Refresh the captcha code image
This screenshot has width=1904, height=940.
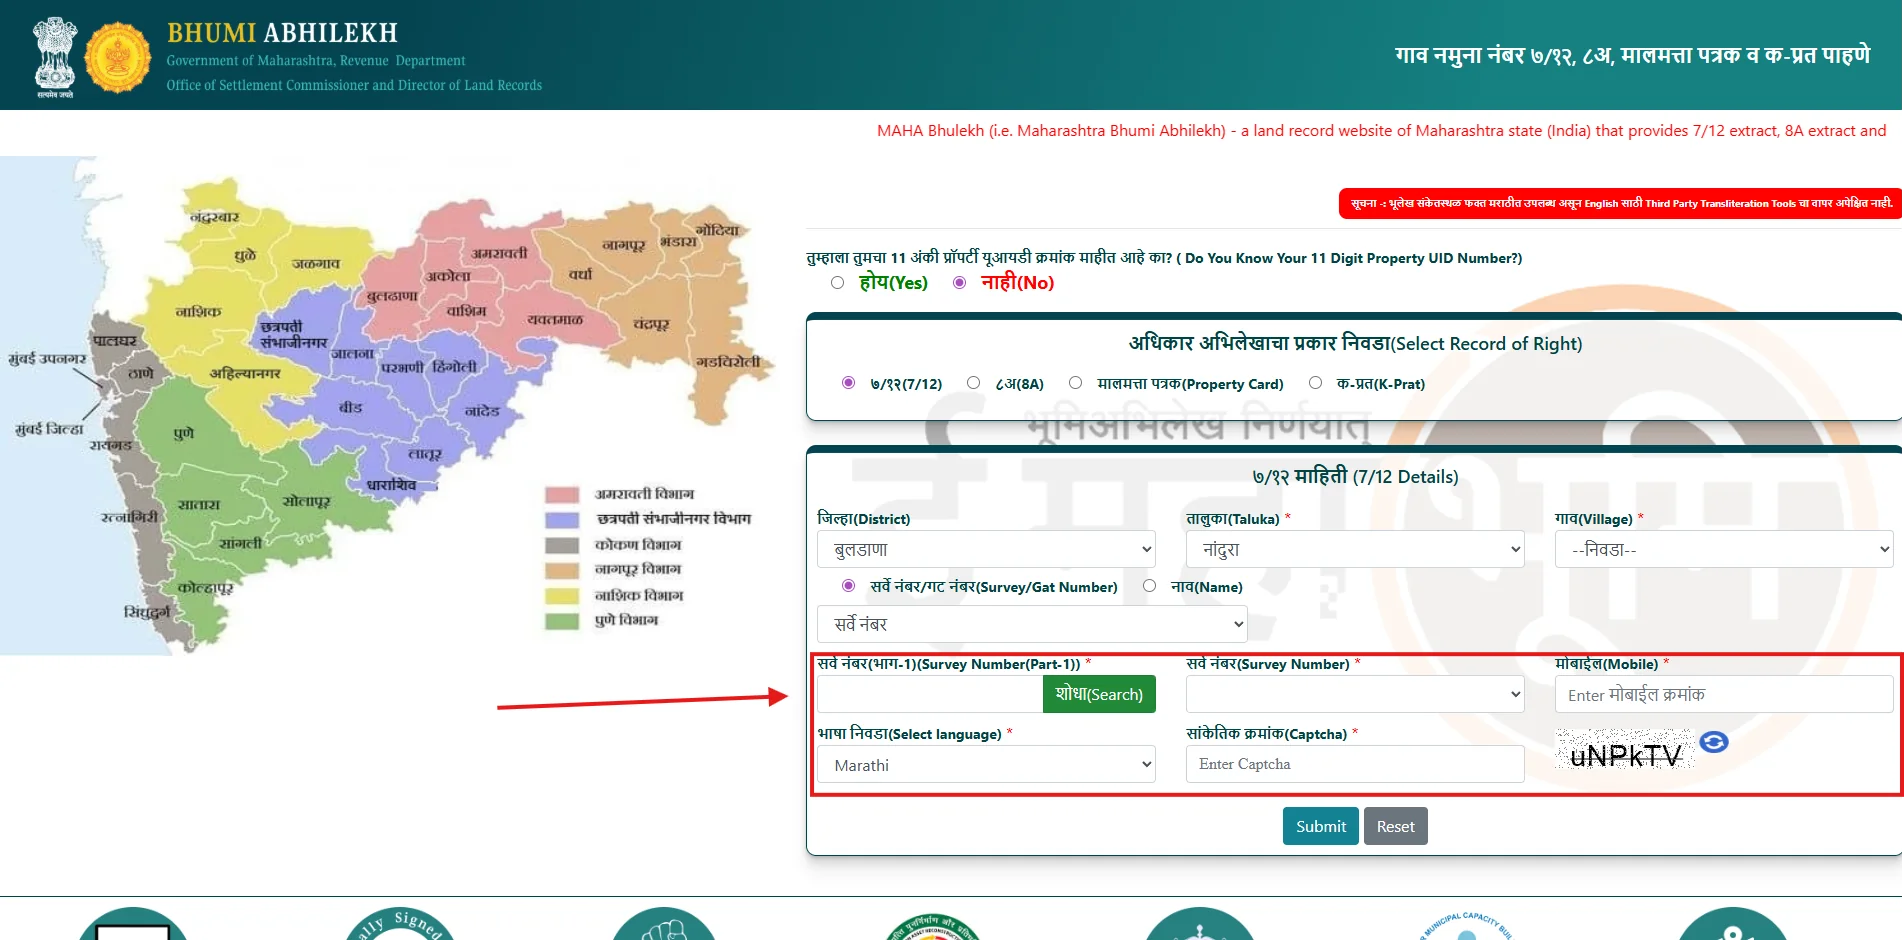[1713, 742]
